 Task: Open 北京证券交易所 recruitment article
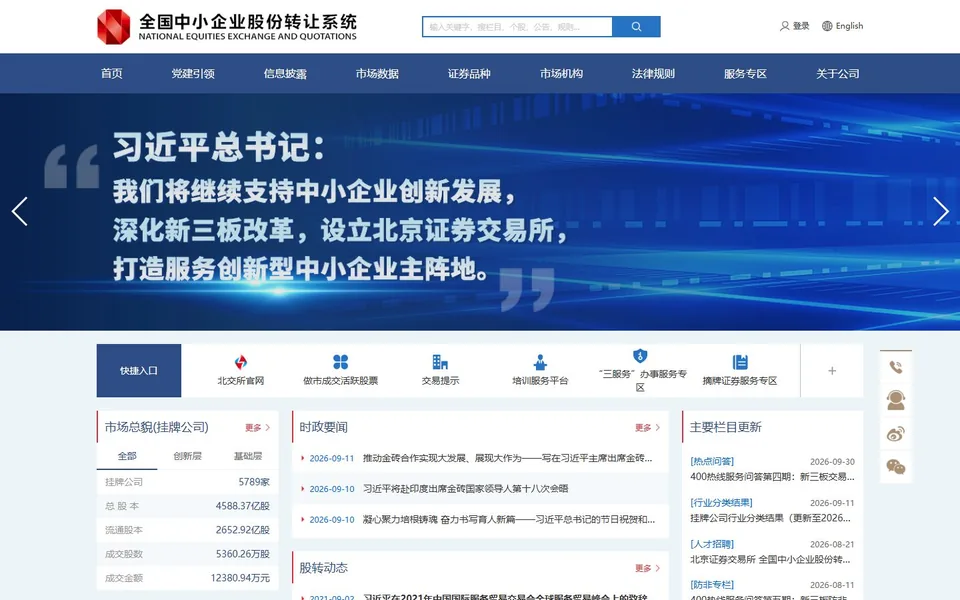770,559
